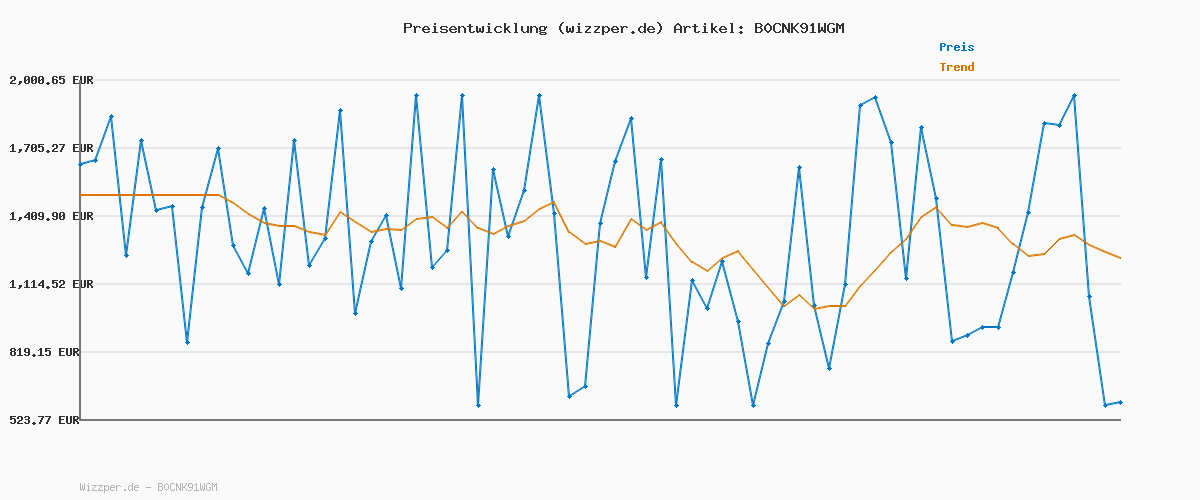The image size is (1200, 500).
Task: Click the blue Preis legend label
Action: point(956,47)
